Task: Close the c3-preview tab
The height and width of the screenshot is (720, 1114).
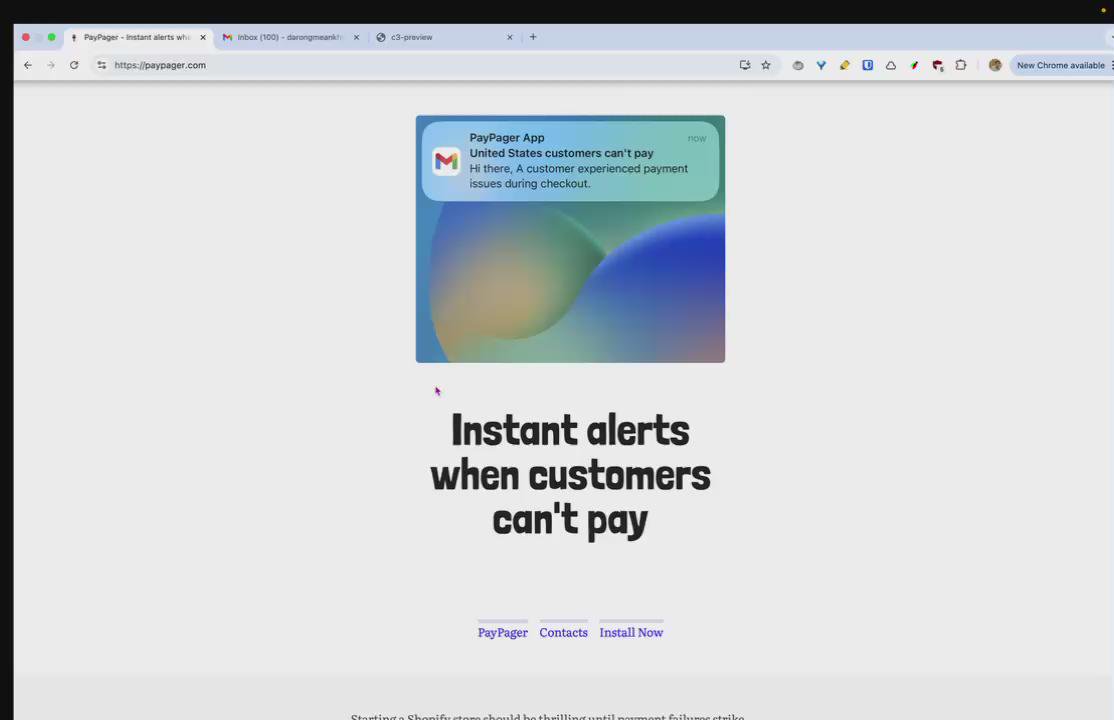Action: (x=509, y=37)
